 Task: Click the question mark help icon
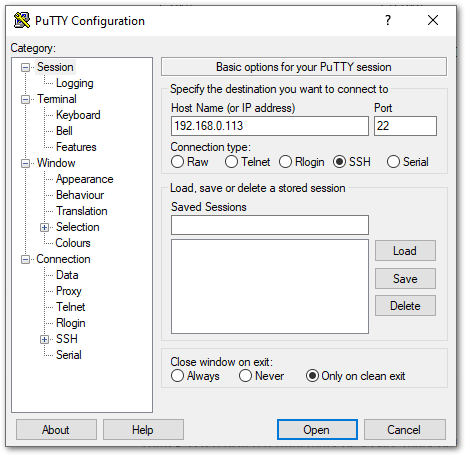[388, 20]
